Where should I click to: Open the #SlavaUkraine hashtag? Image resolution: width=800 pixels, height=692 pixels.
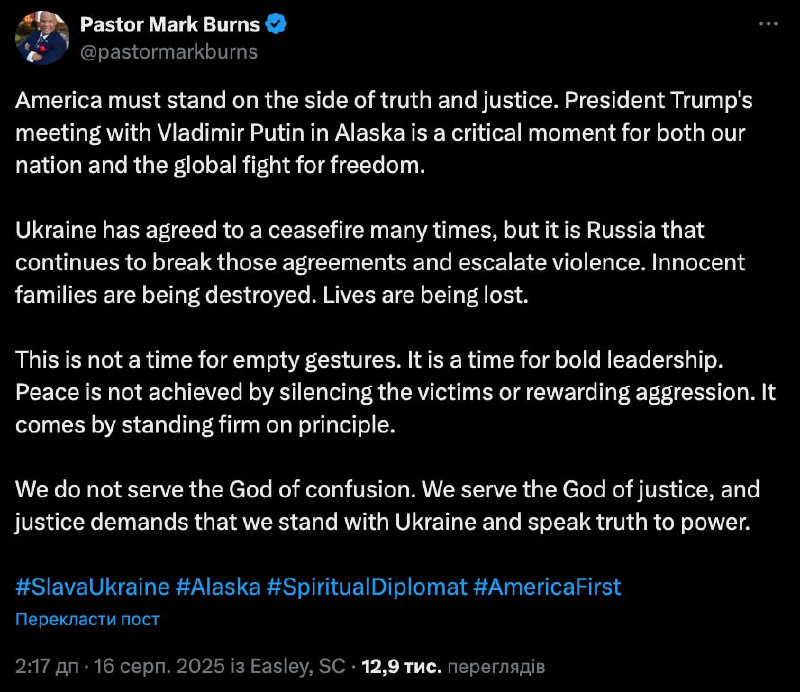[92, 586]
